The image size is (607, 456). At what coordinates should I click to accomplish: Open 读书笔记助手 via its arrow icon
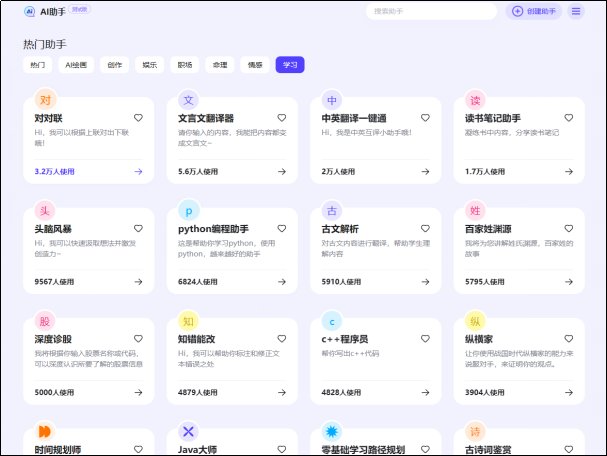(x=569, y=171)
